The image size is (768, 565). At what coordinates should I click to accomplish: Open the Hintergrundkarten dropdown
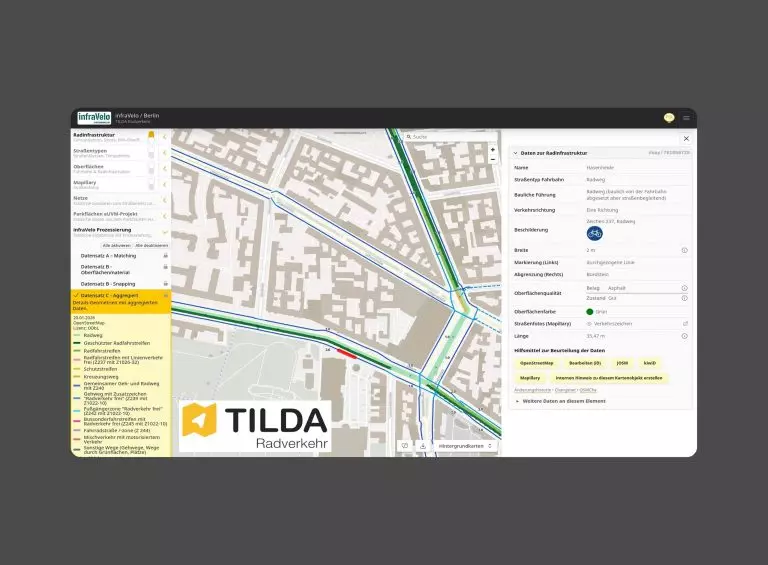click(x=465, y=446)
